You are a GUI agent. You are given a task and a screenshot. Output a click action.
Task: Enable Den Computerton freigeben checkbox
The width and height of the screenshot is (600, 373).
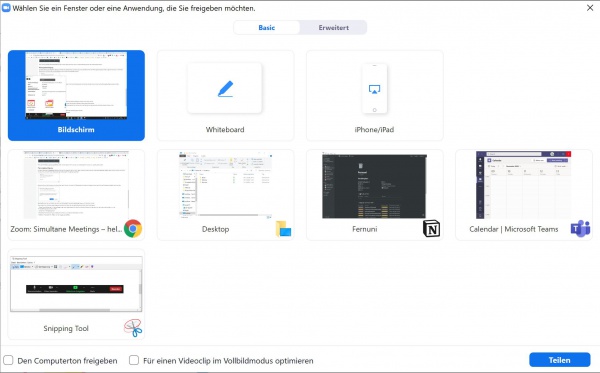[8, 360]
